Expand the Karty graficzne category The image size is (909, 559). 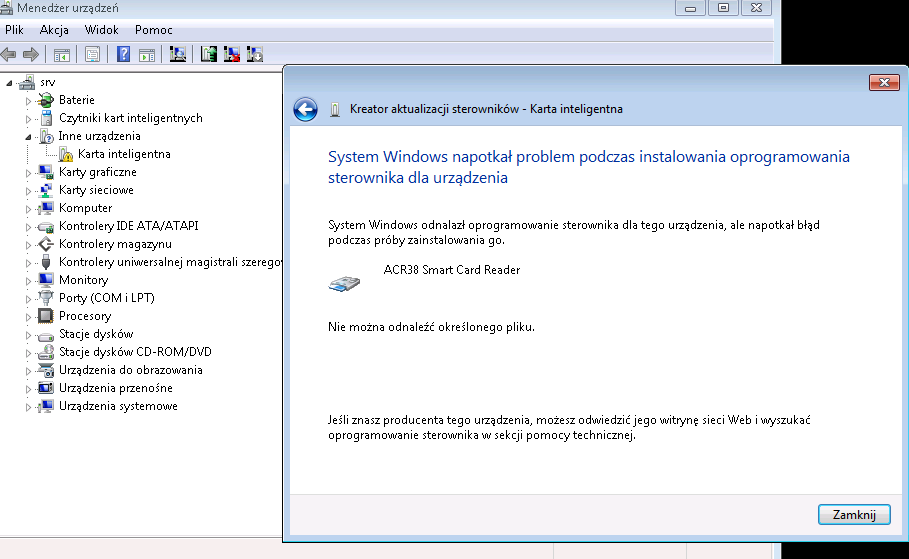tap(28, 173)
